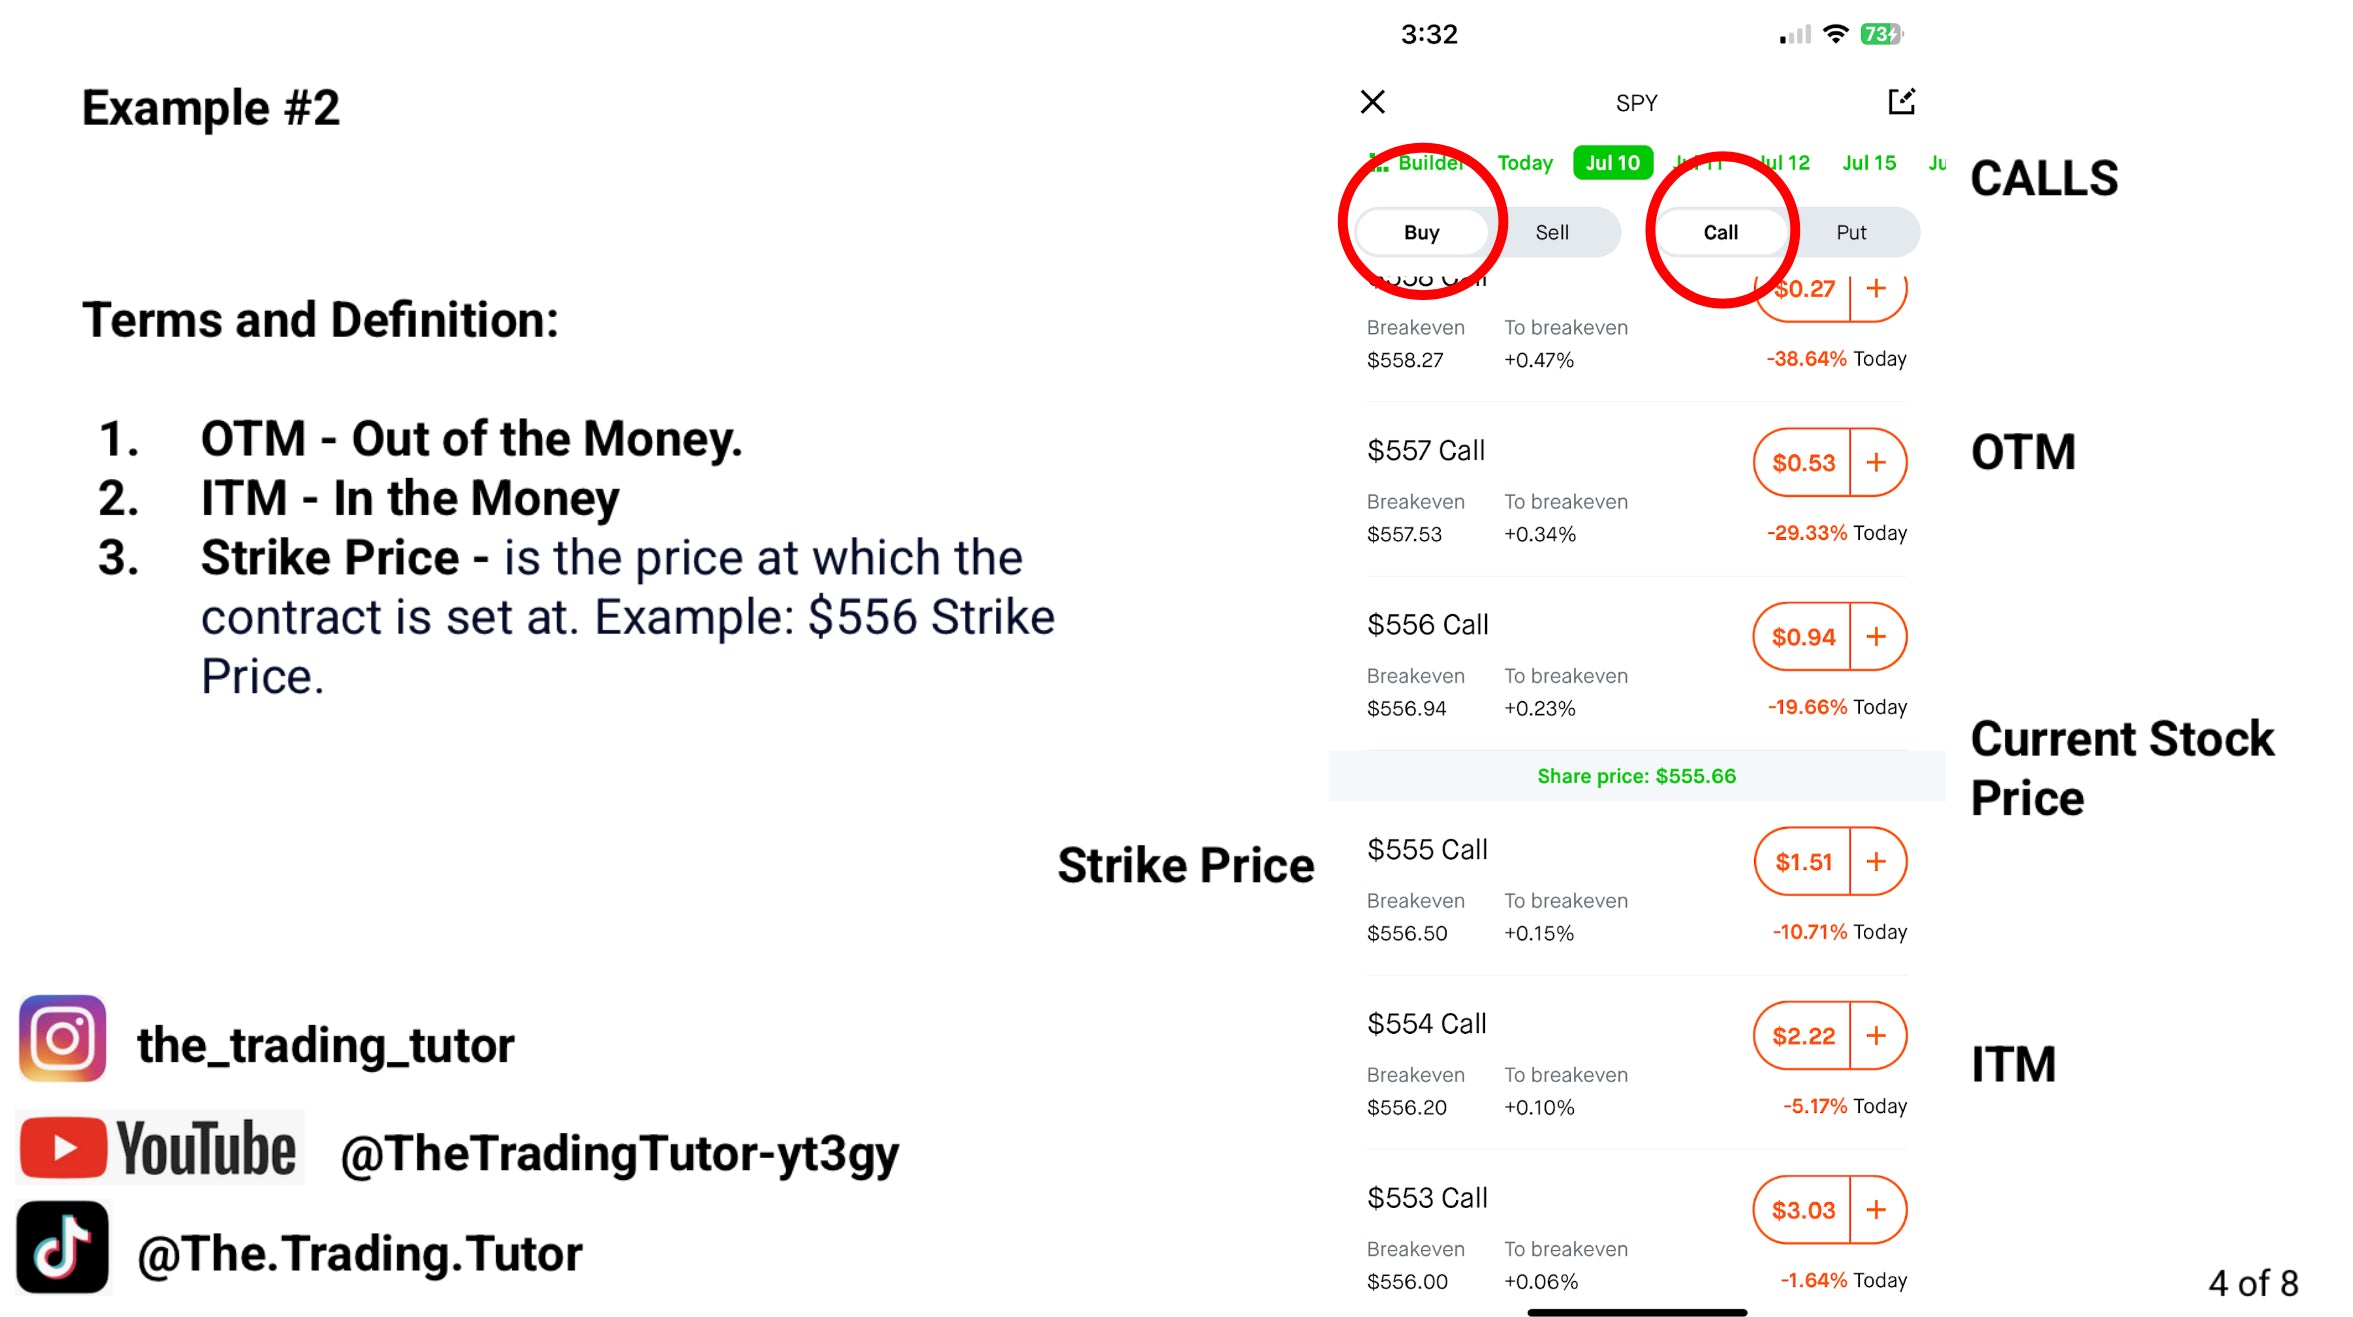Tap the $0.53 price button

click(1803, 463)
